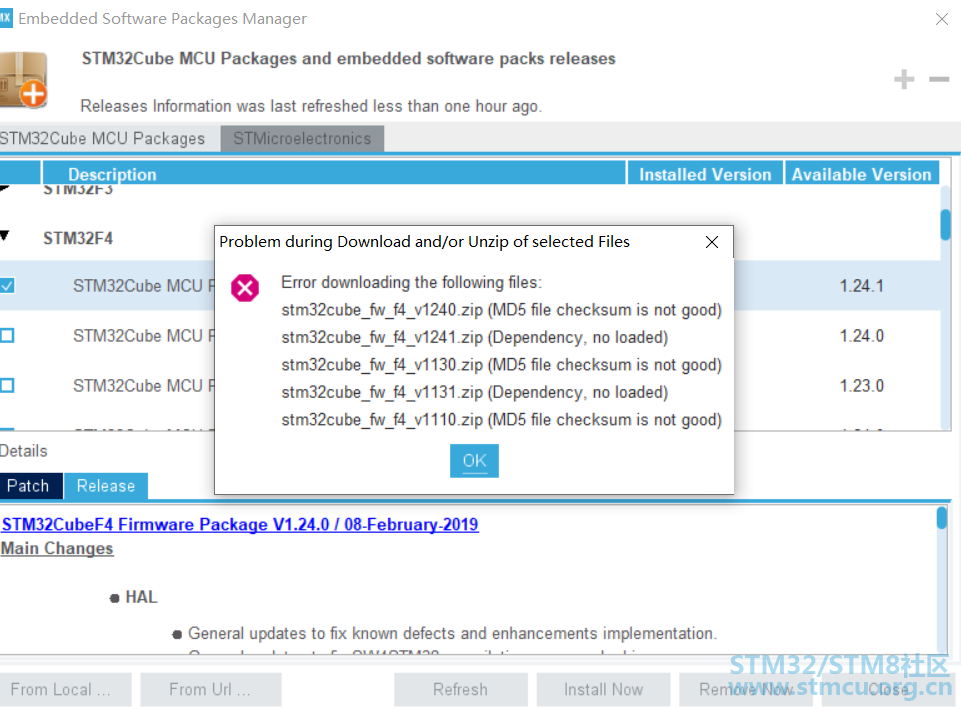This screenshot has width=961, height=710.
Task: Check the version 1.24.0 package checkbox
Action: coord(7,335)
